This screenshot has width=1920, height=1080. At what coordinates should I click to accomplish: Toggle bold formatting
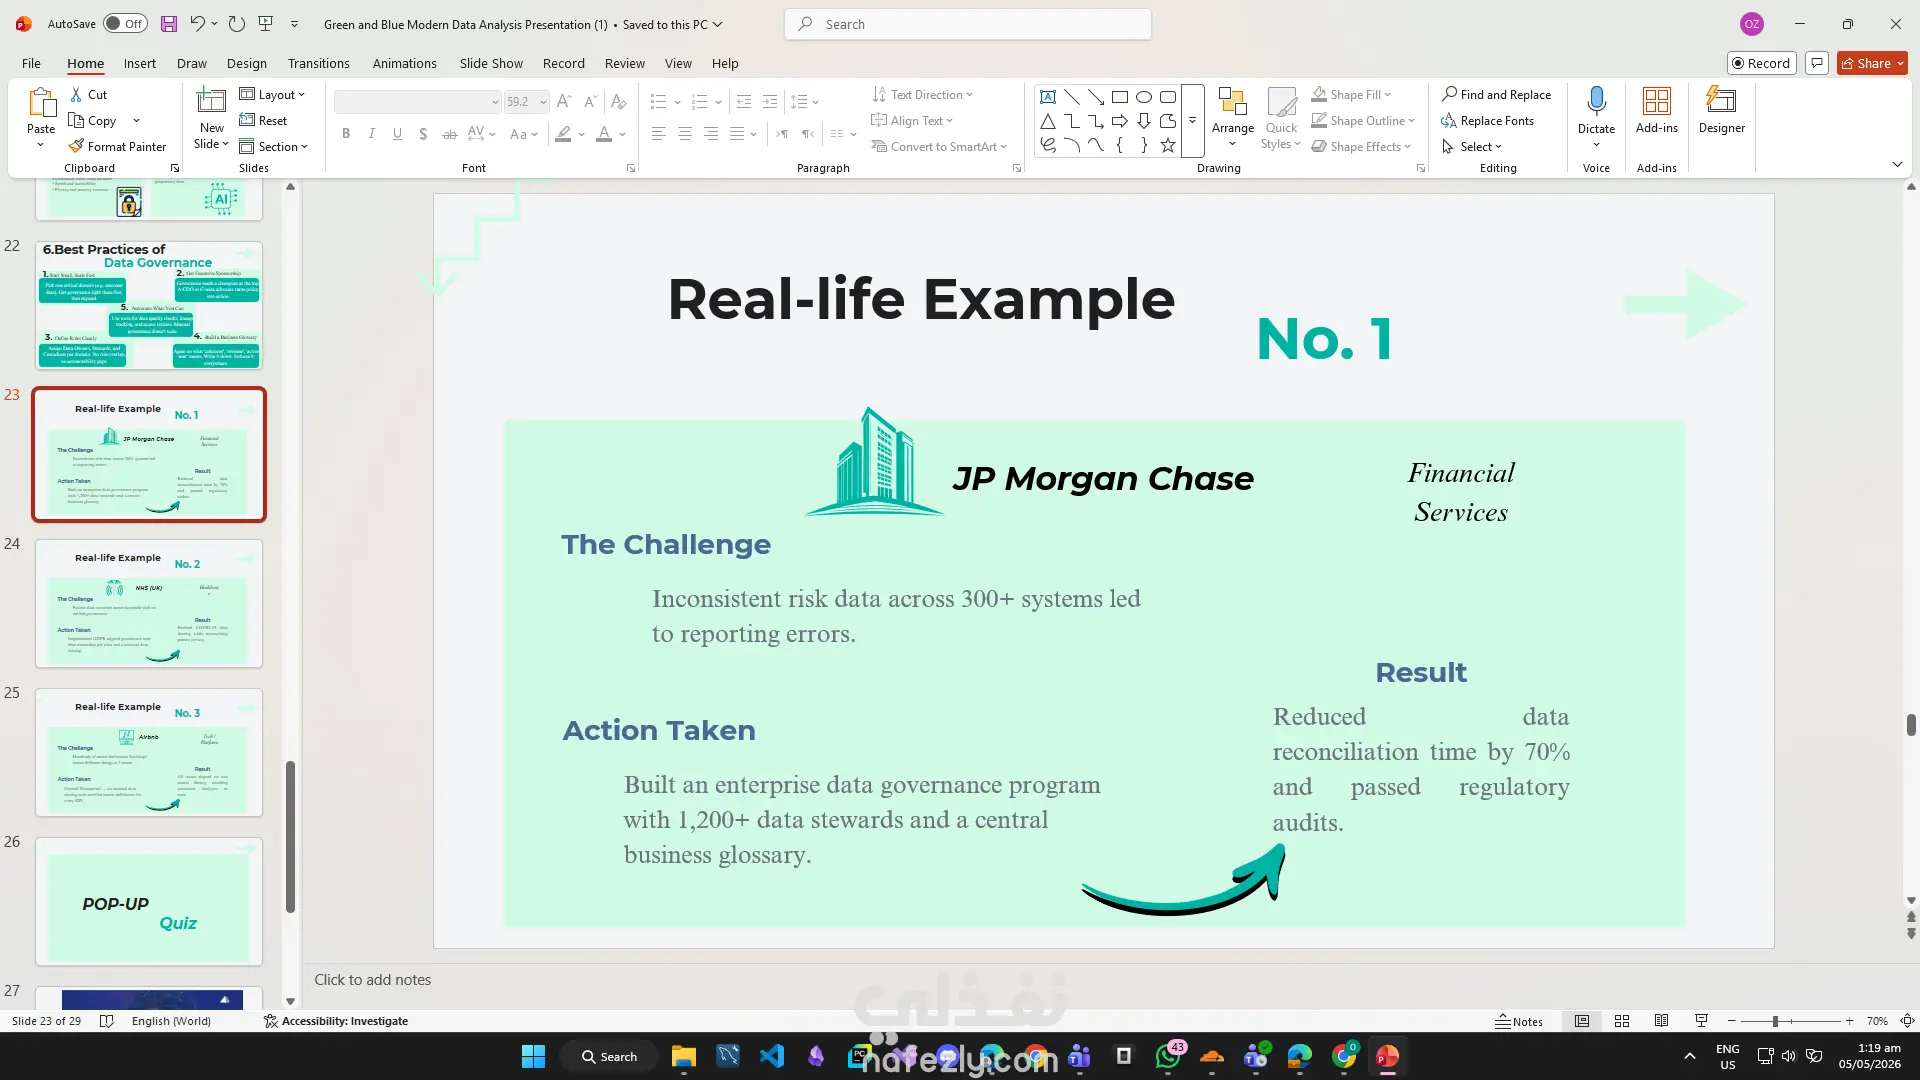[x=346, y=133]
